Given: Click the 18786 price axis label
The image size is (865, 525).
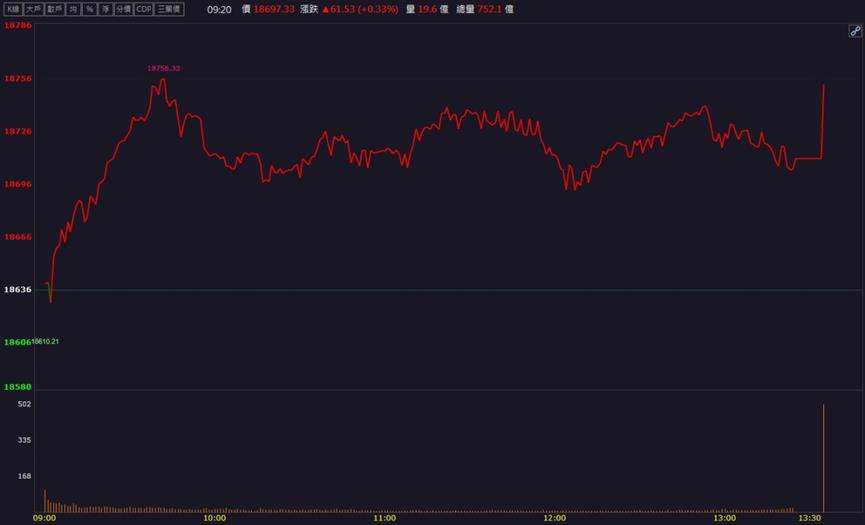Looking at the screenshot, I should point(18,25).
